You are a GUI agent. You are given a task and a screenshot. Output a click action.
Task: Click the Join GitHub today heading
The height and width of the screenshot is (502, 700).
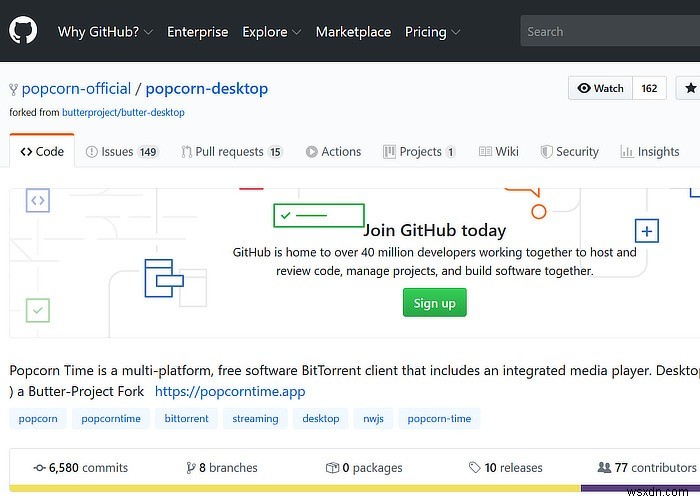[434, 230]
